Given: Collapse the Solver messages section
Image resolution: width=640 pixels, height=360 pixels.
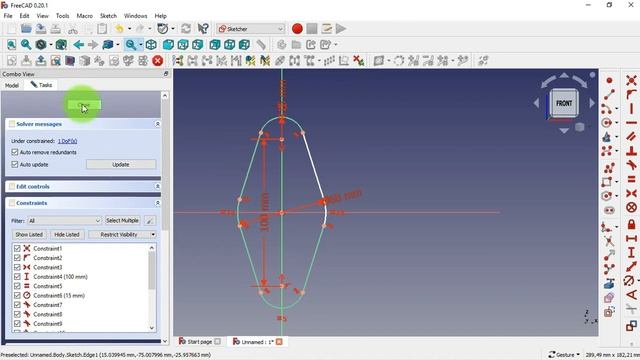Looking at the screenshot, I should [158, 124].
